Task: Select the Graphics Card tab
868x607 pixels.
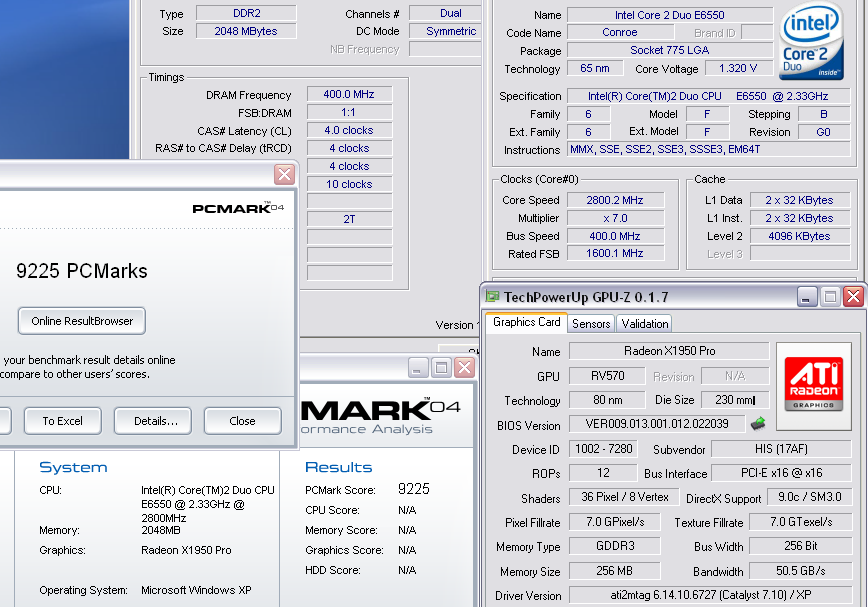Action: pos(526,323)
